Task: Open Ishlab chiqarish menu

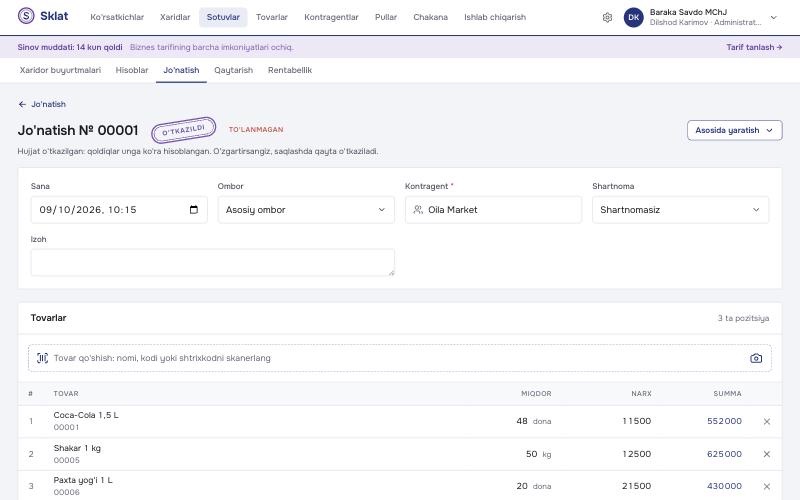Action: 495,17
